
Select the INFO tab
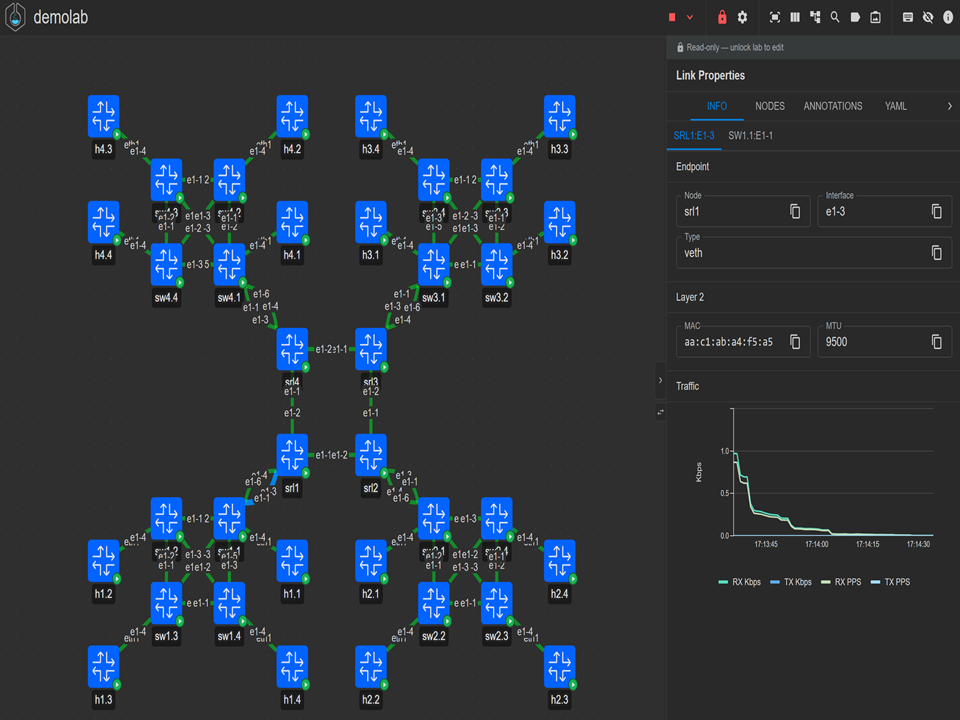pyautogui.click(x=717, y=106)
